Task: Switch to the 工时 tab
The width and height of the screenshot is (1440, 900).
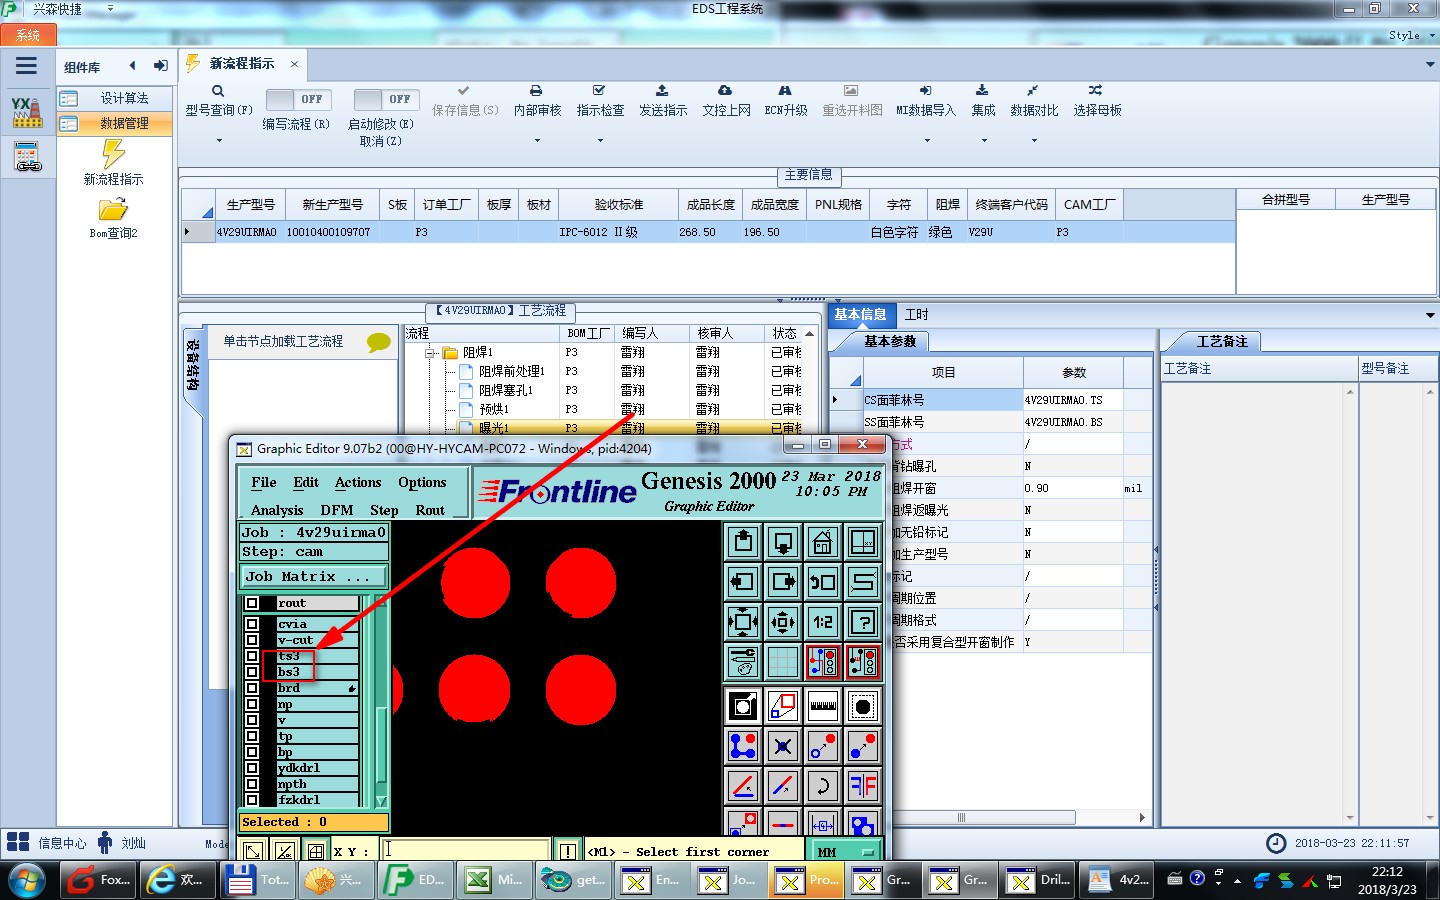Action: point(916,314)
